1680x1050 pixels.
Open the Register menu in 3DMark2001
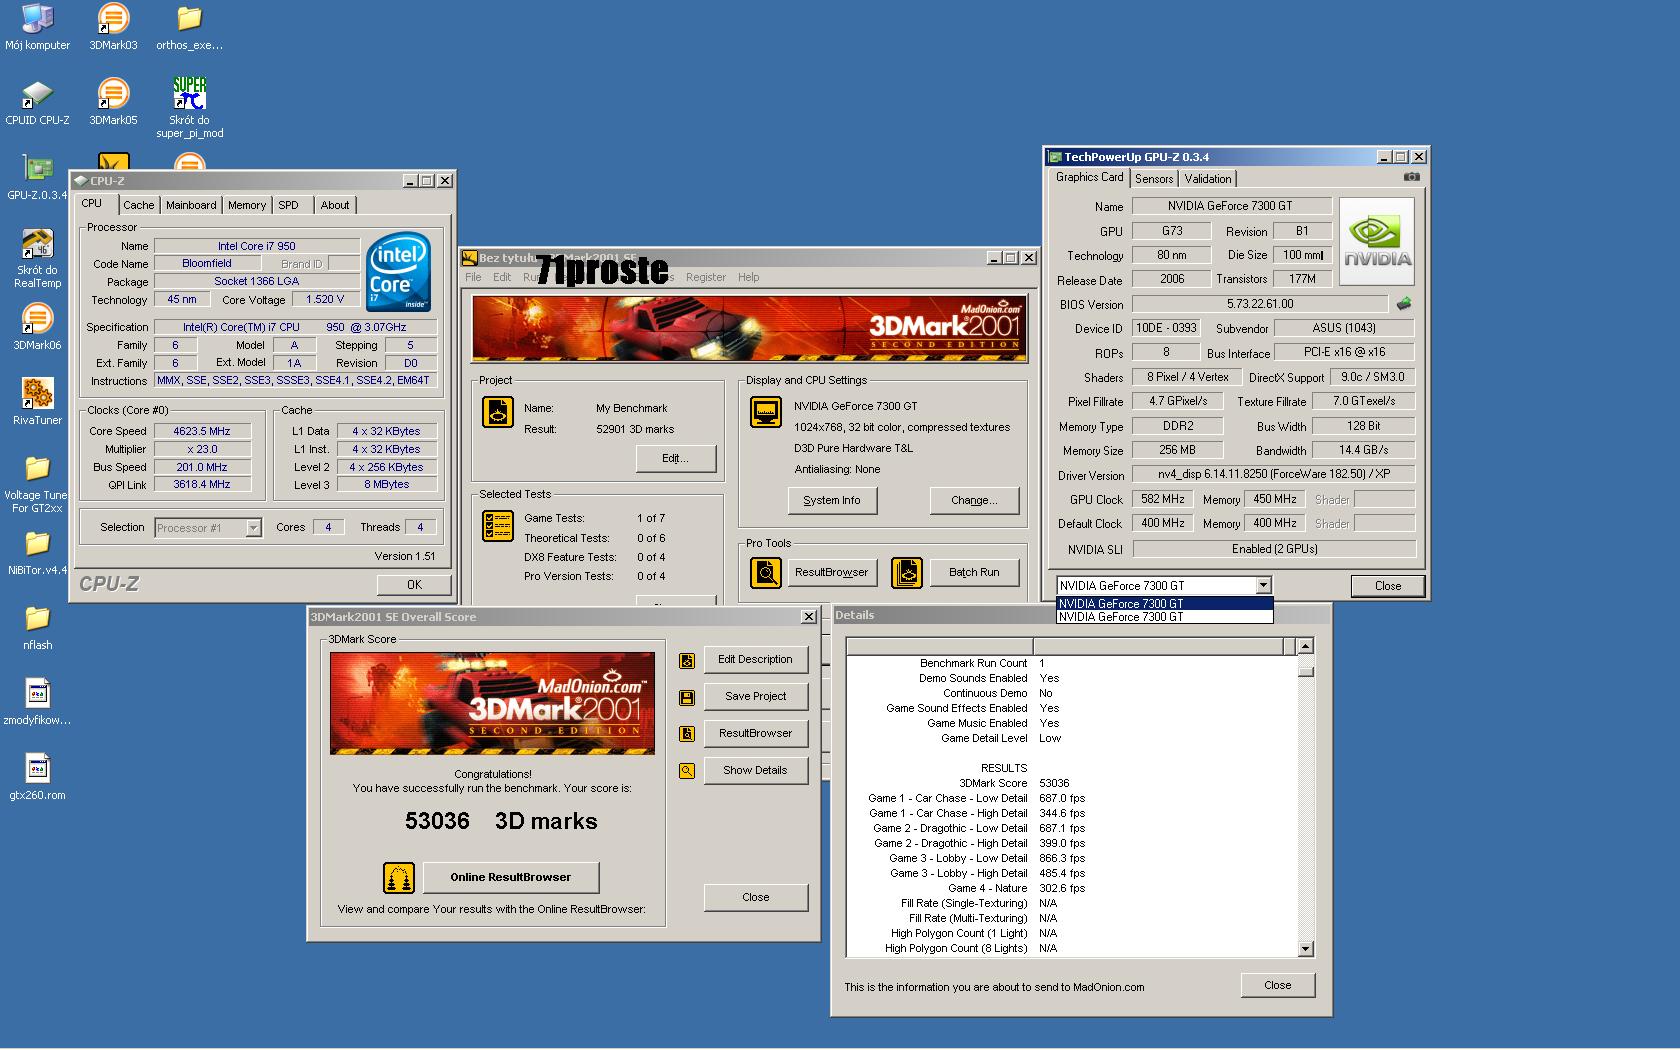pos(706,277)
